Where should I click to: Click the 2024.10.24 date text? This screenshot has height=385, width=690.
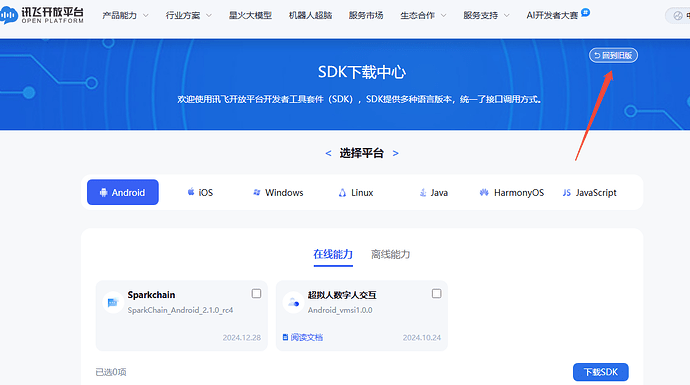pyautogui.click(x=422, y=337)
